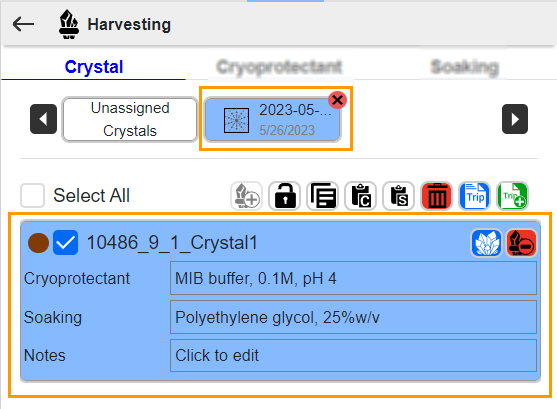This screenshot has width=557, height=409.
Task: Open blue crystals icon on 10486_9_1_Crystal1
Action: [x=486, y=243]
